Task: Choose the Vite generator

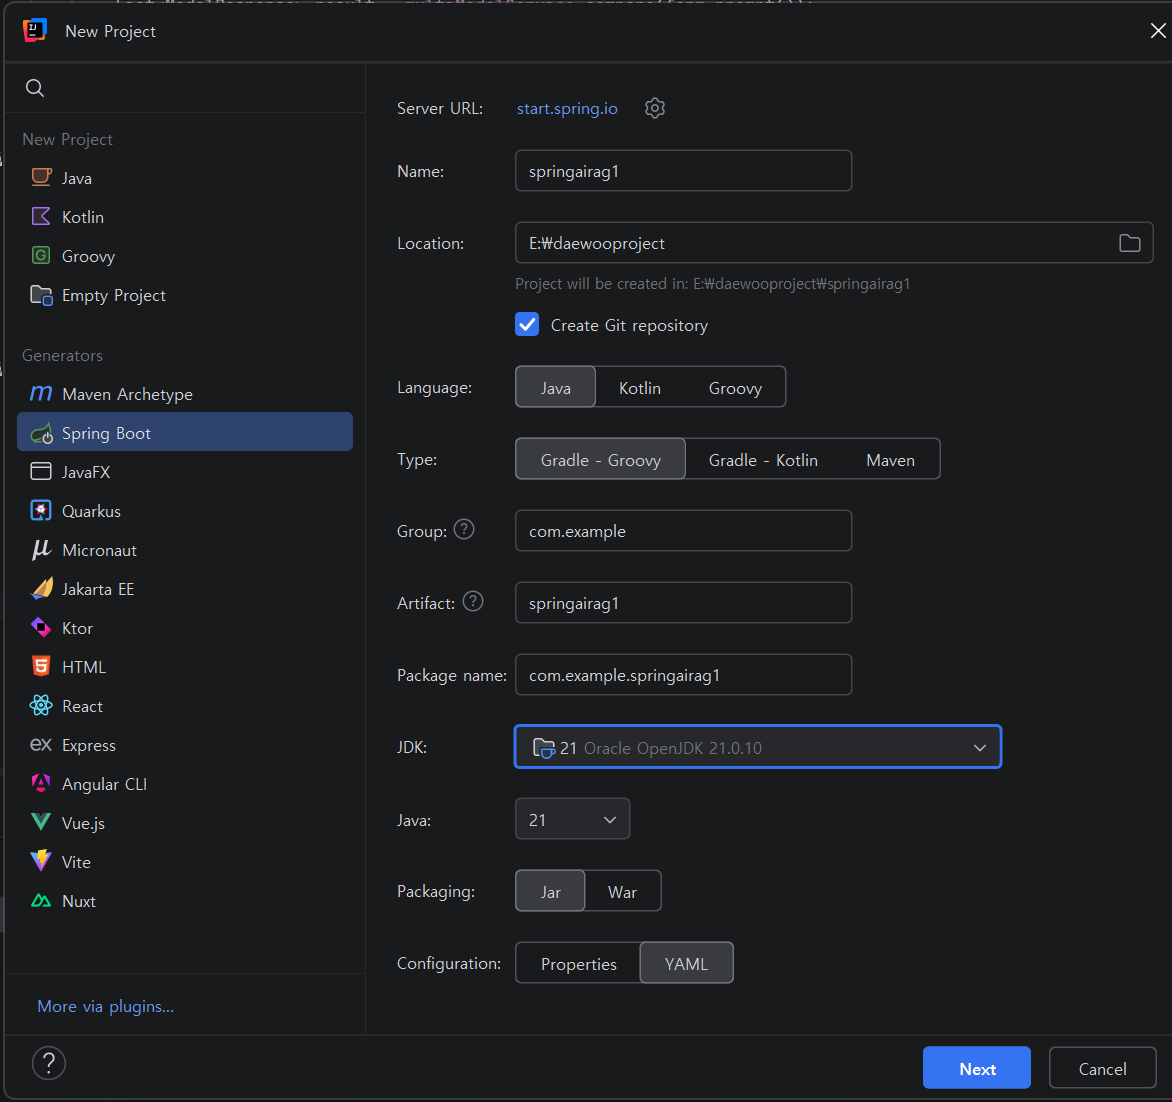Action: 185,862
